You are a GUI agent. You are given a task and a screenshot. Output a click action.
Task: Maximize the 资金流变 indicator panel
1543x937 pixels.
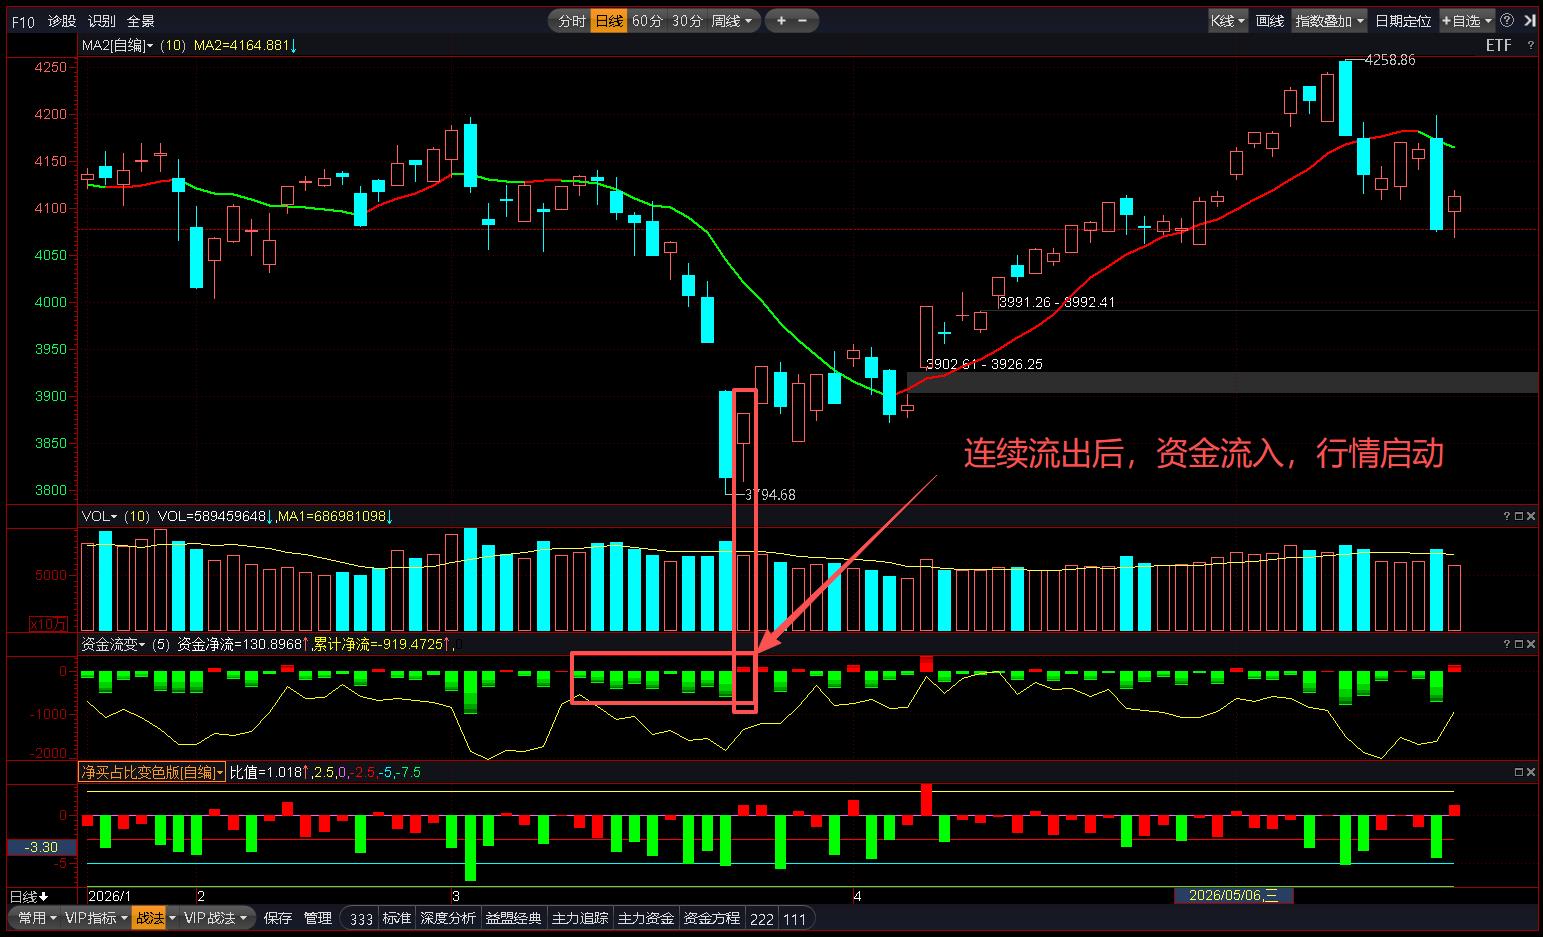pyautogui.click(x=1518, y=644)
